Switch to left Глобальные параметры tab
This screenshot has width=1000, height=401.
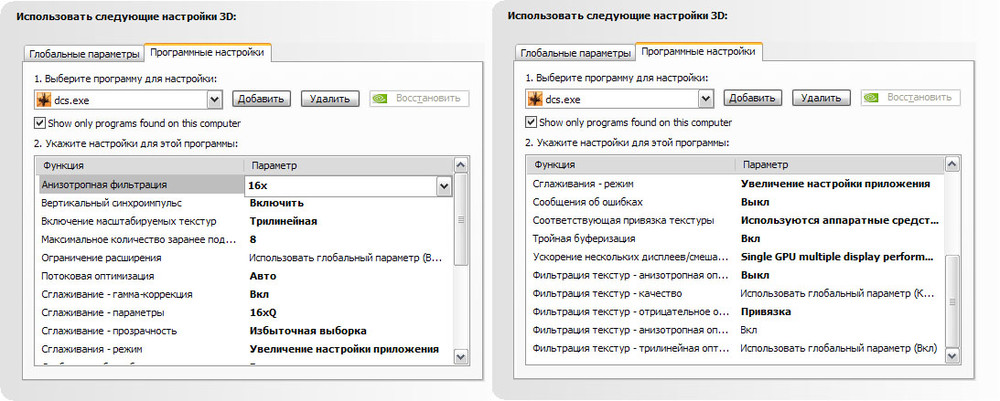pyautogui.click(x=84, y=54)
